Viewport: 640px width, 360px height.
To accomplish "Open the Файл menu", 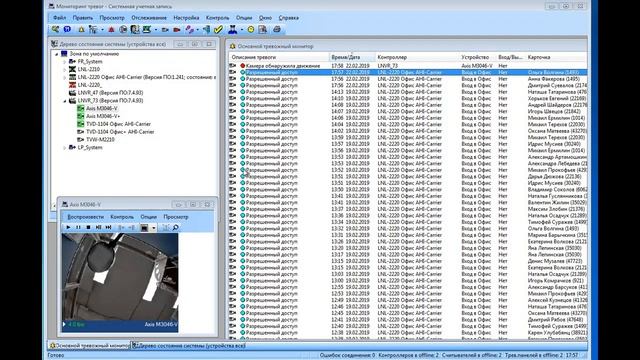I will pos(59,18).
